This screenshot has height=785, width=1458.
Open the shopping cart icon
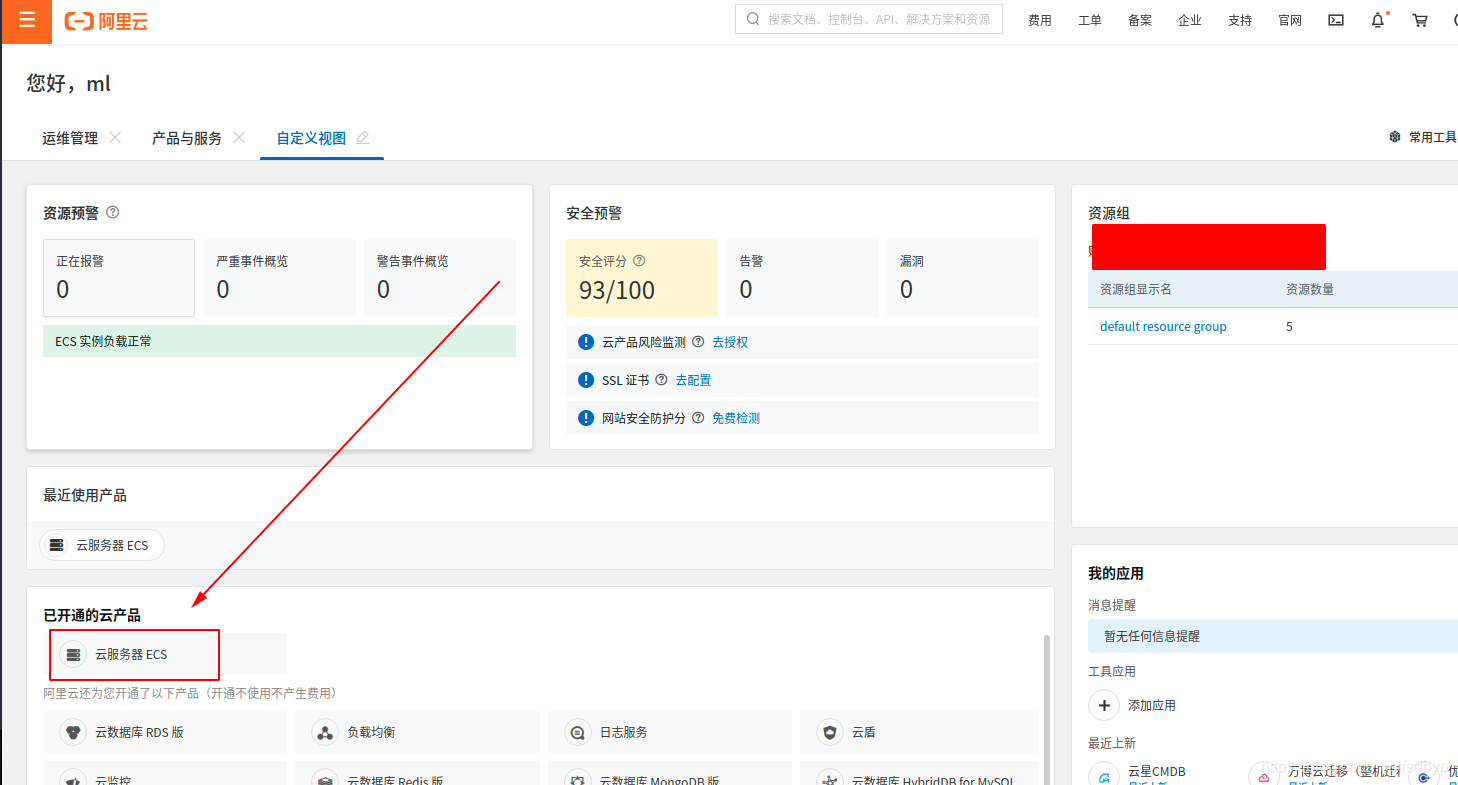(1419, 20)
